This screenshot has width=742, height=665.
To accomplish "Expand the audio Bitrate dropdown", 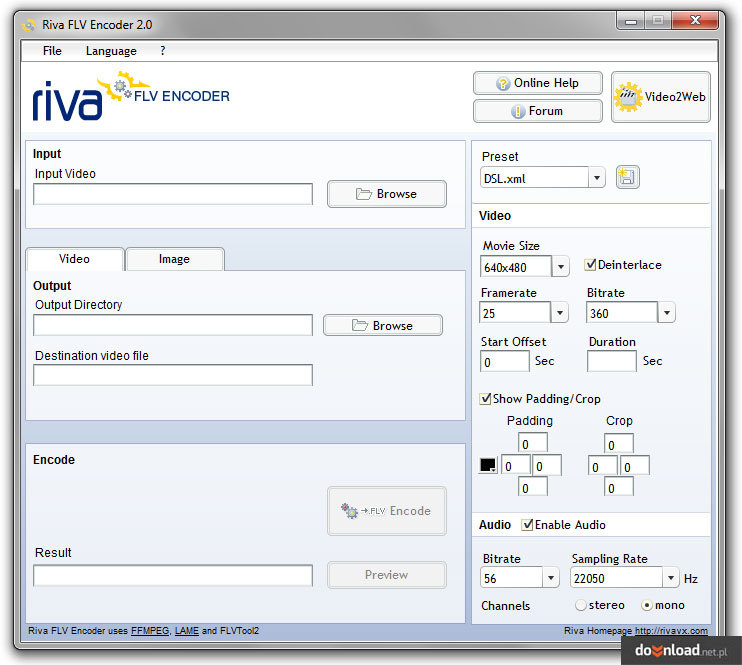I will coord(551,578).
